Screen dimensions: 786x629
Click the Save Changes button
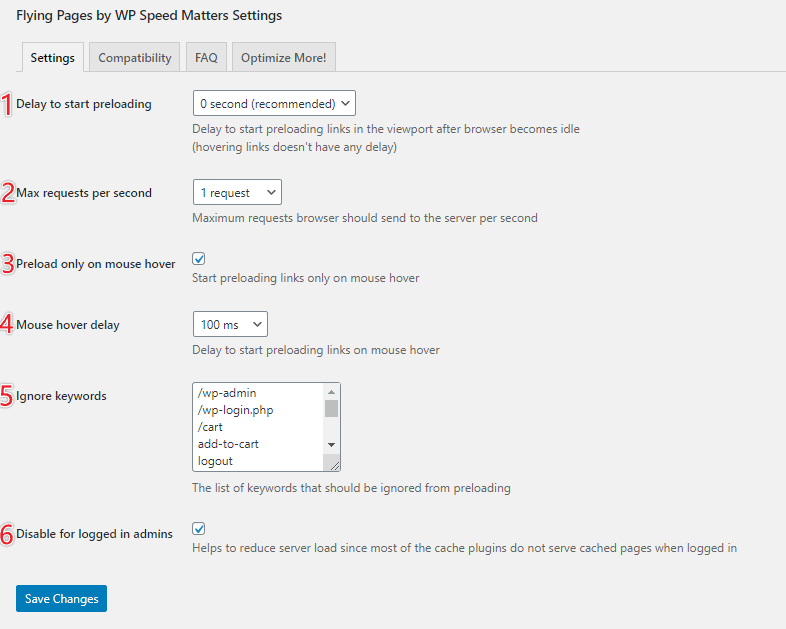click(x=61, y=599)
